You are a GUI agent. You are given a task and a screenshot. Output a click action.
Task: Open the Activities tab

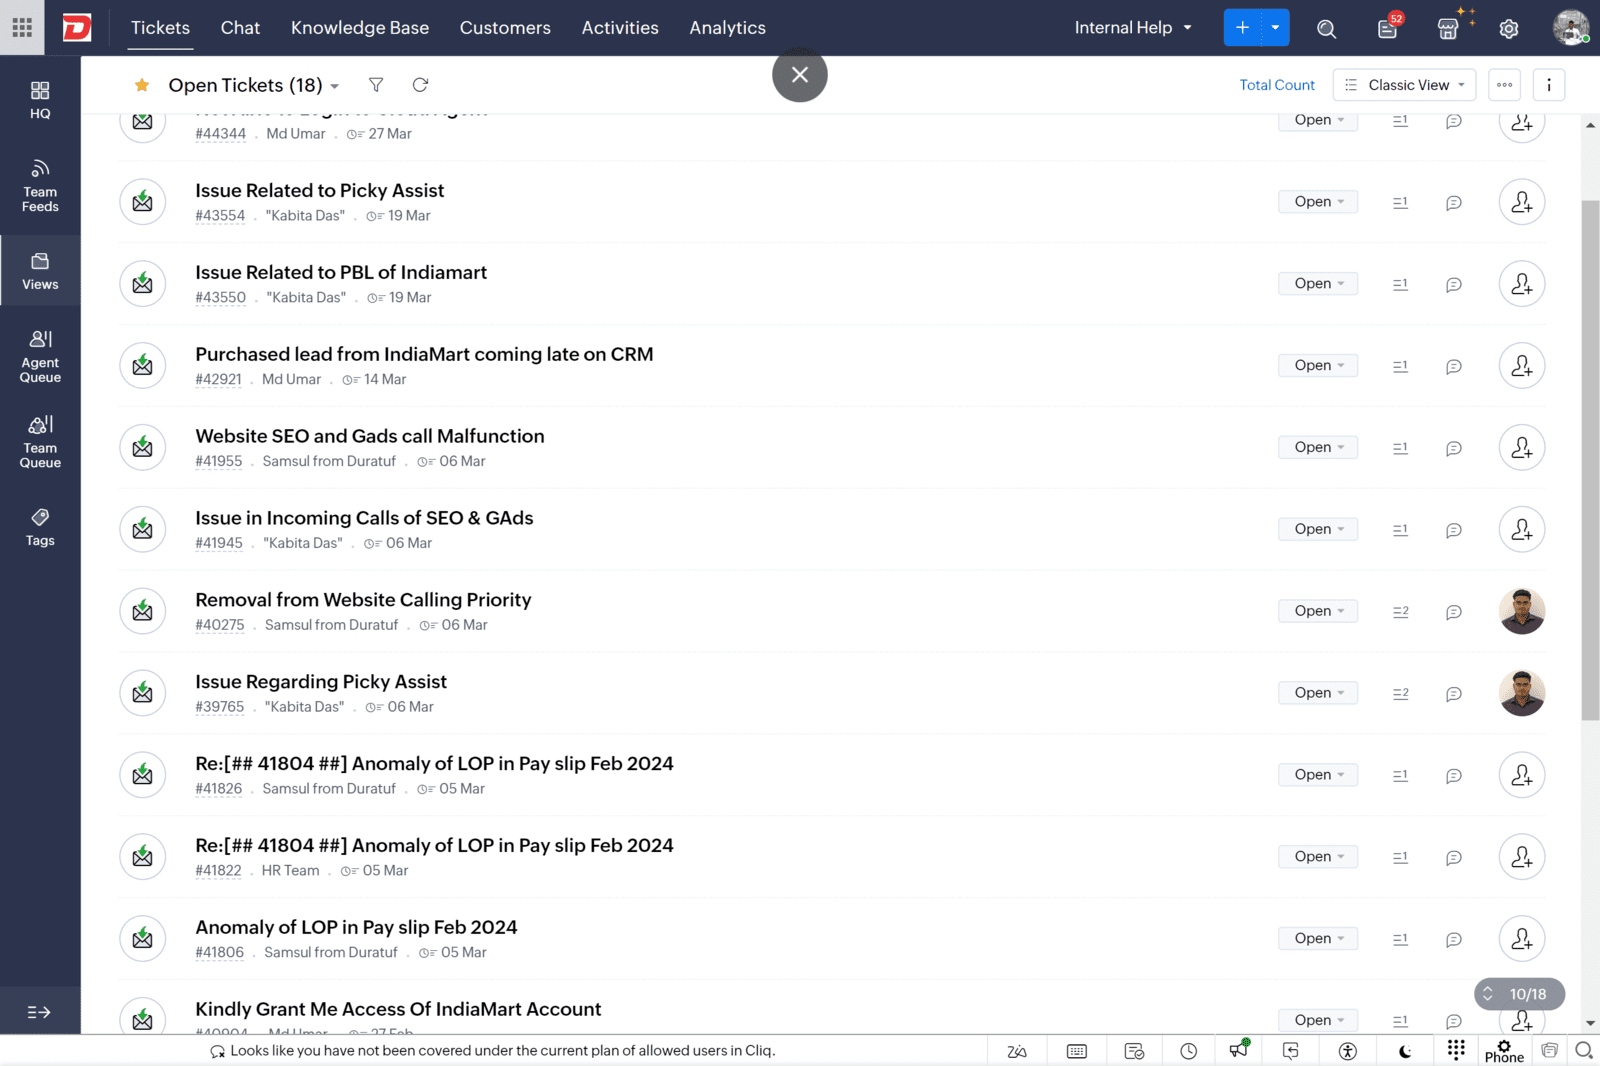click(x=620, y=28)
